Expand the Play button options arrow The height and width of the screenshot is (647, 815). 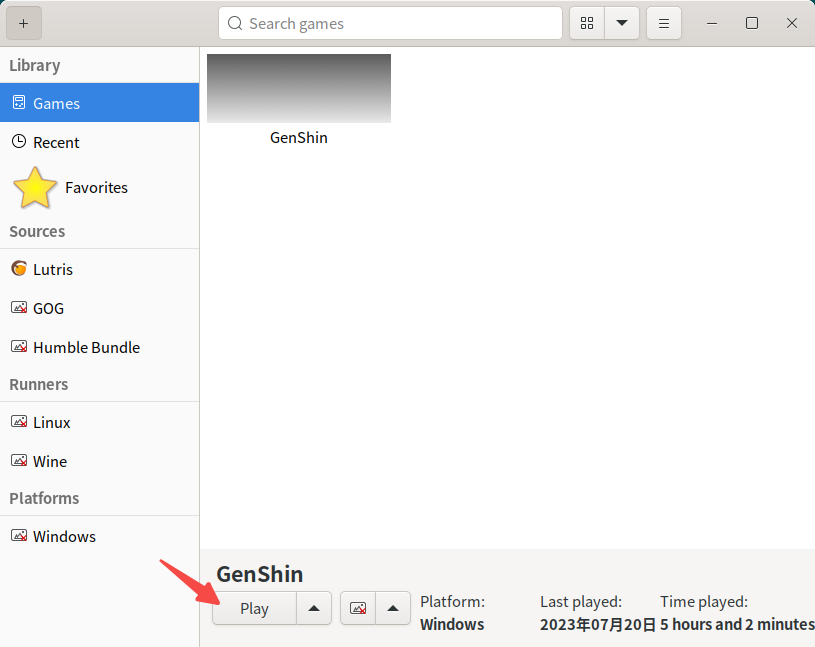click(314, 608)
